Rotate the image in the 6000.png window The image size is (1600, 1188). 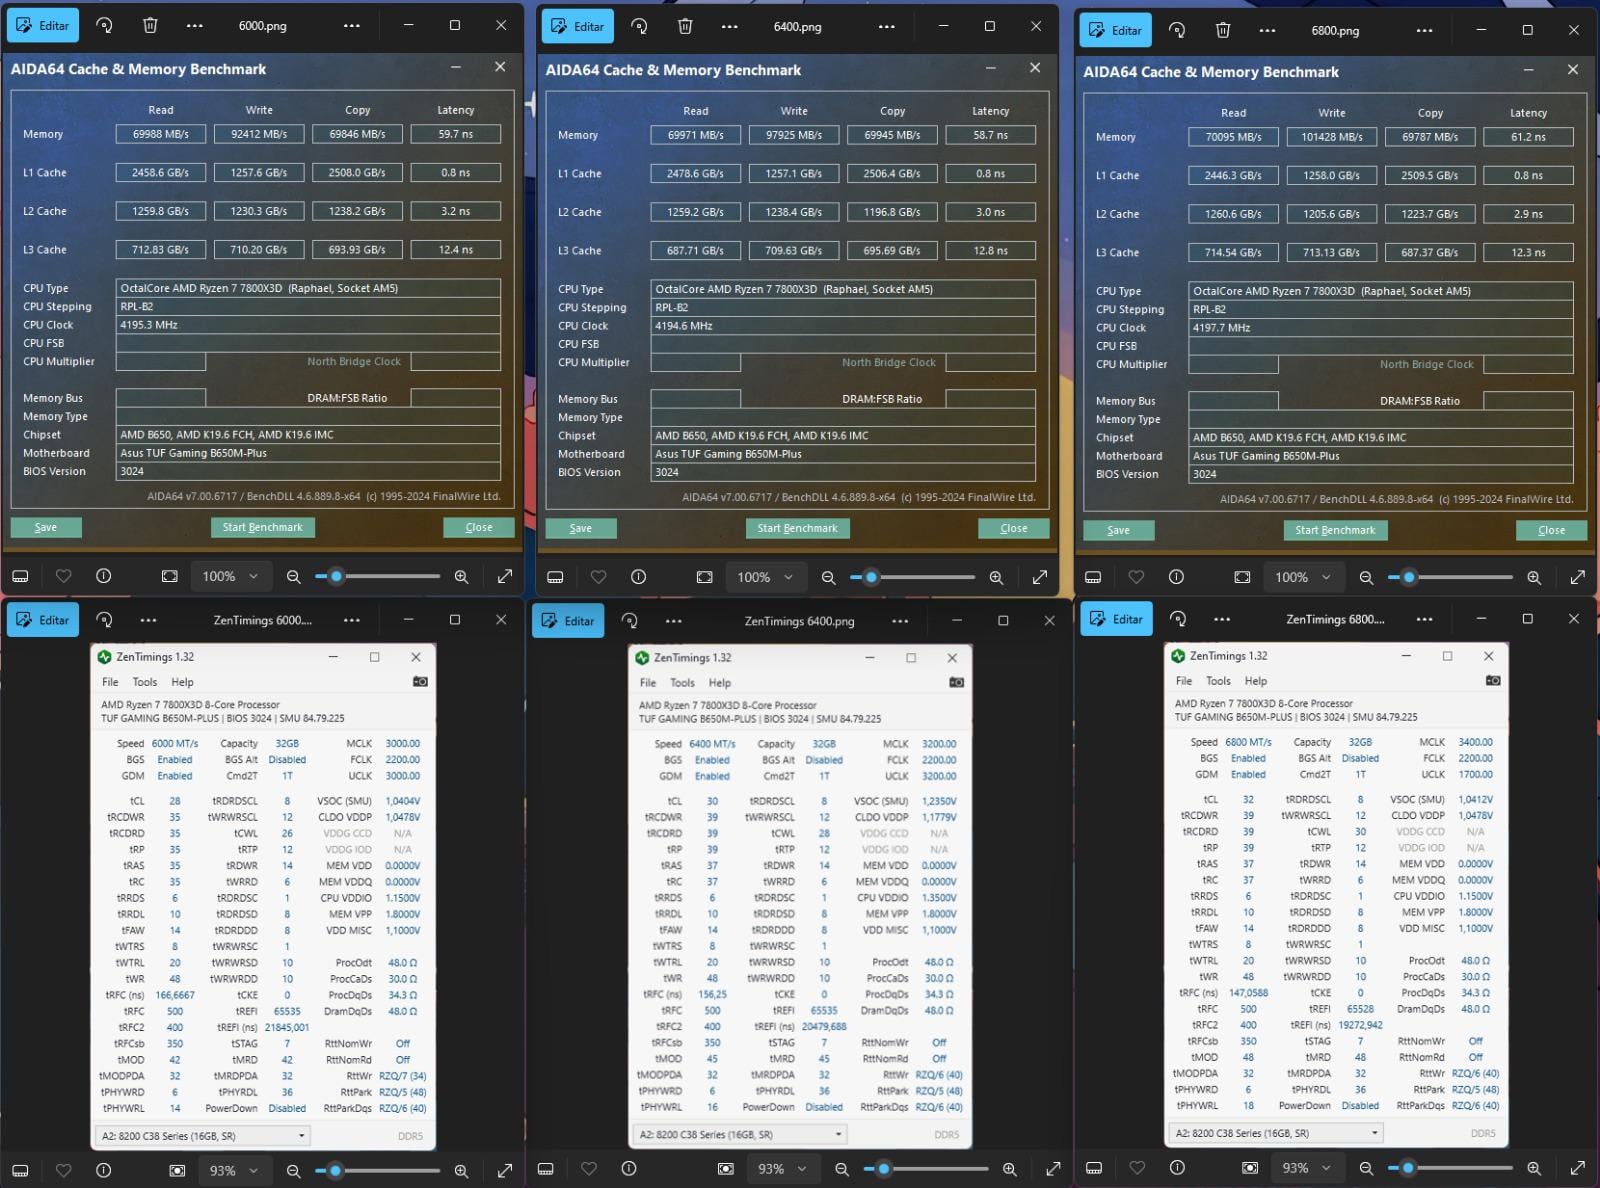(104, 26)
